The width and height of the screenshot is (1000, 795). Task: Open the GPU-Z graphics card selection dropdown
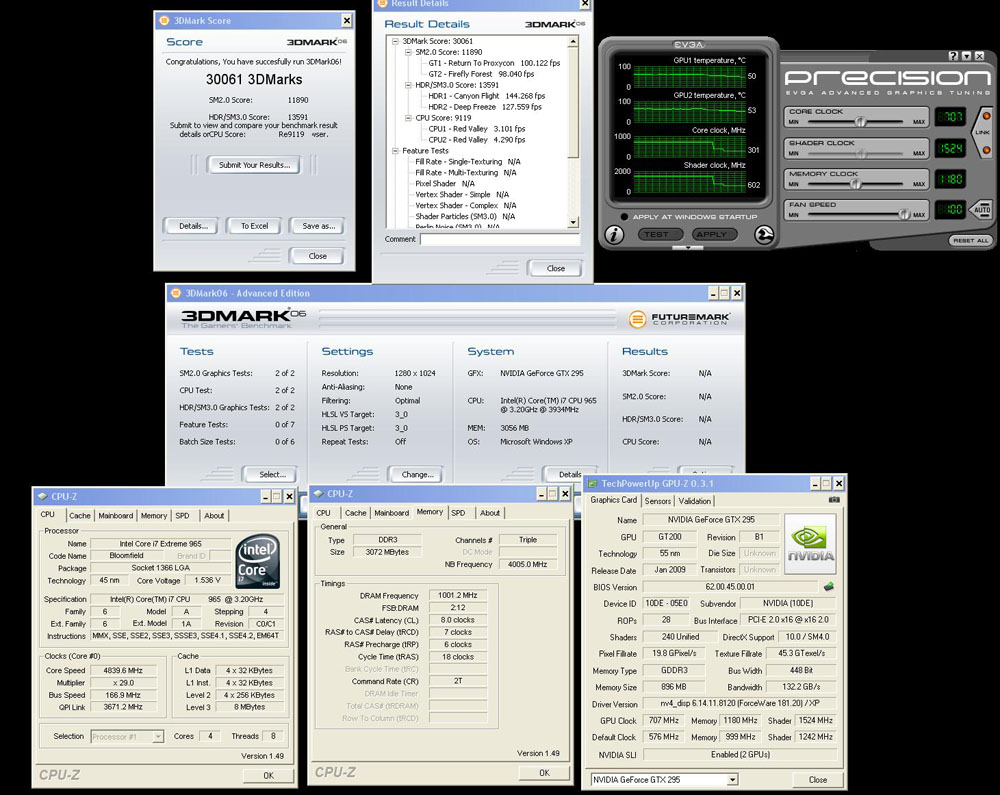click(732, 779)
